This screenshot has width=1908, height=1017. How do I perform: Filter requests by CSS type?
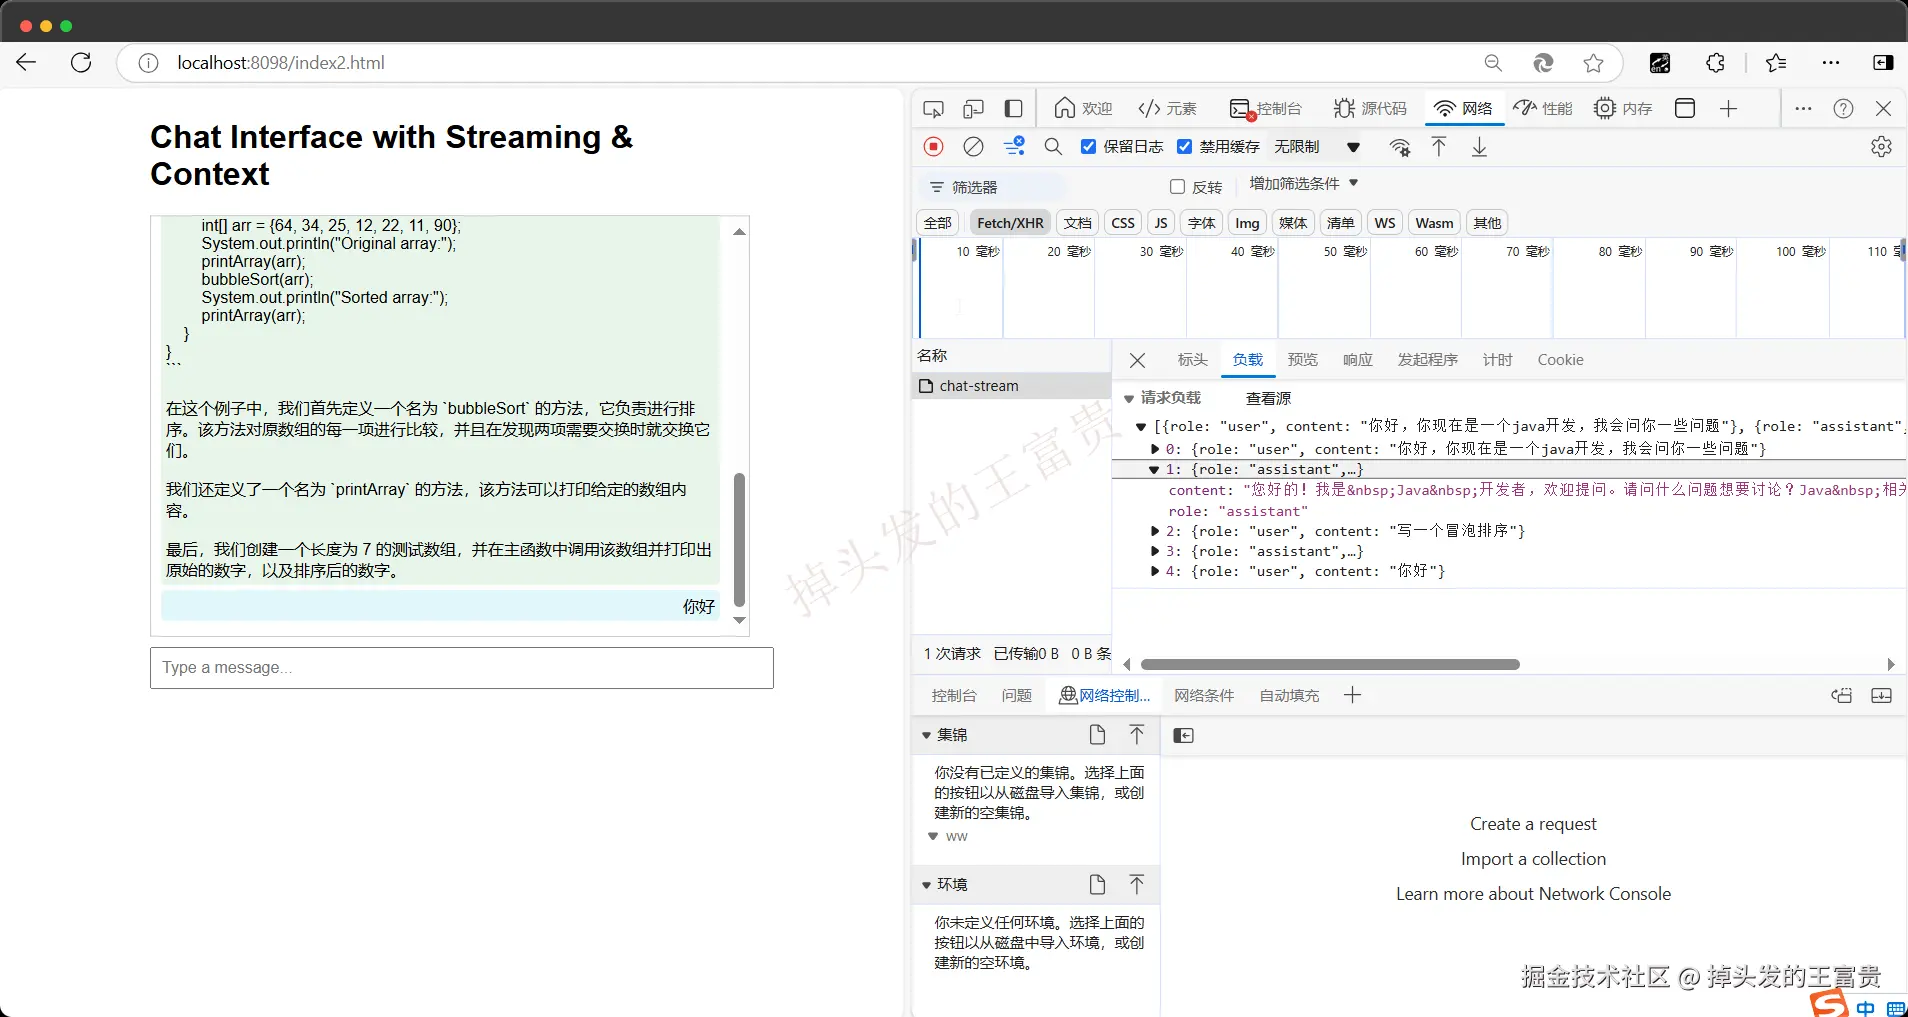[1123, 223]
